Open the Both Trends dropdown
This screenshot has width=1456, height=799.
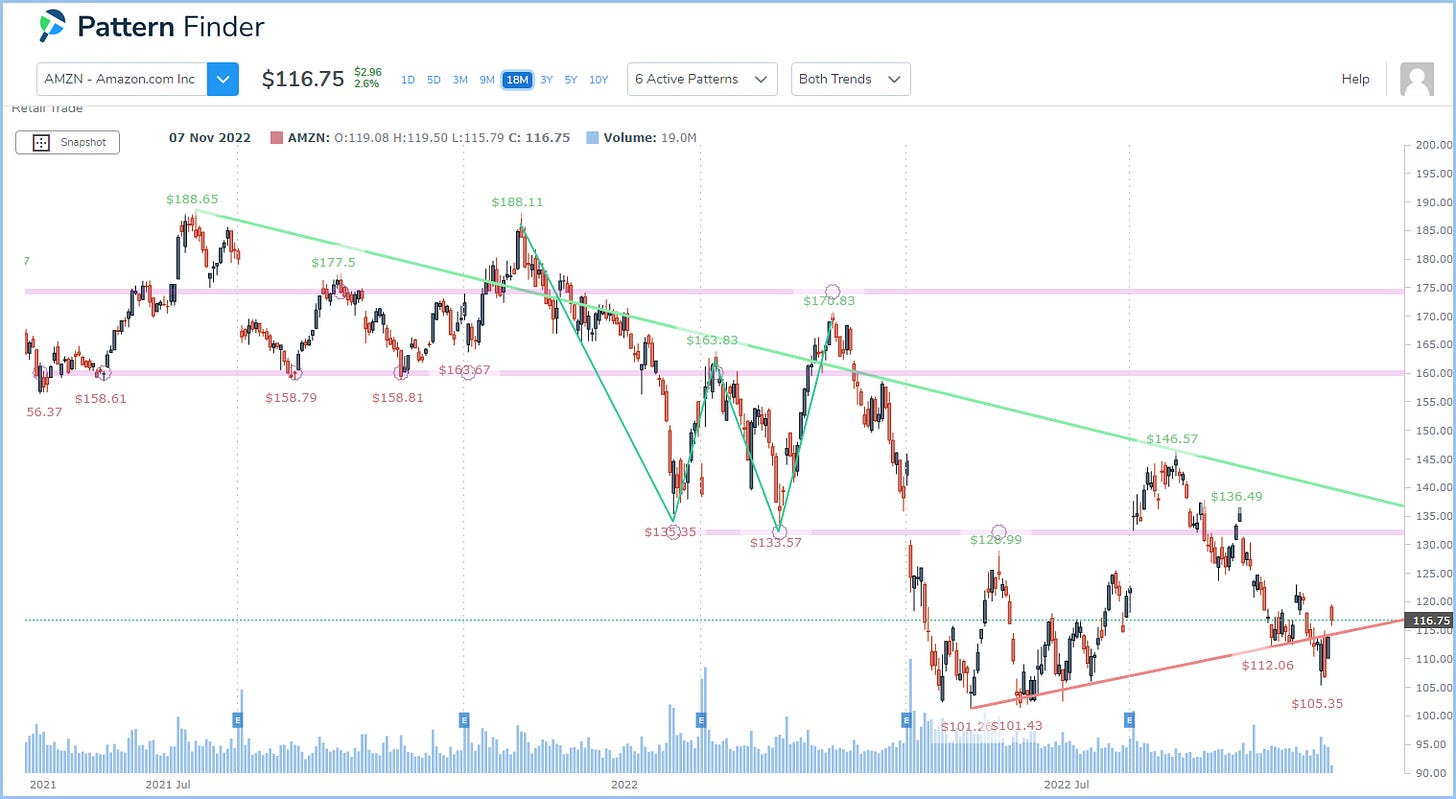(850, 79)
